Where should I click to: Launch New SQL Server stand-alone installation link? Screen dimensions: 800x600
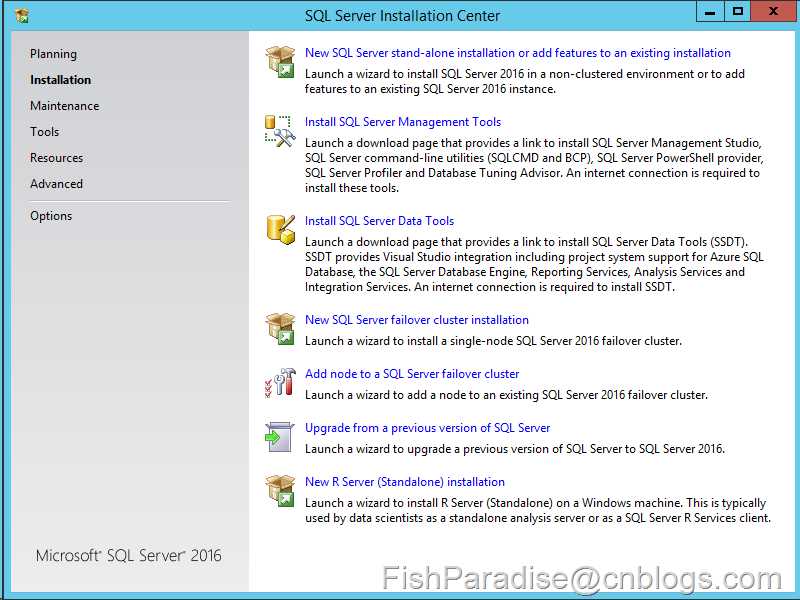pos(518,53)
